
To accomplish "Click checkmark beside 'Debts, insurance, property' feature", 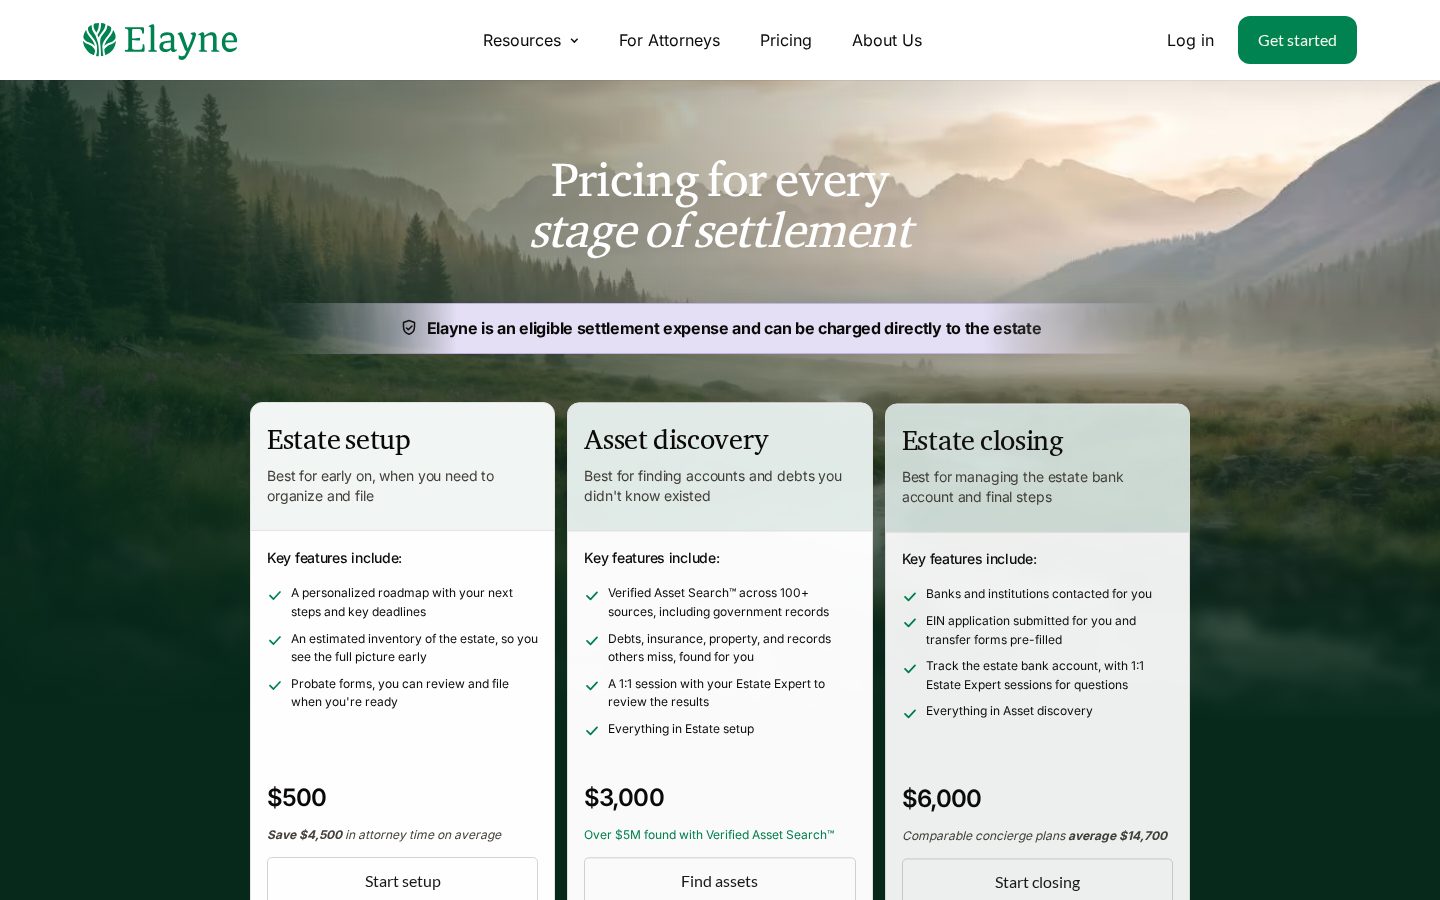I will coord(592,640).
